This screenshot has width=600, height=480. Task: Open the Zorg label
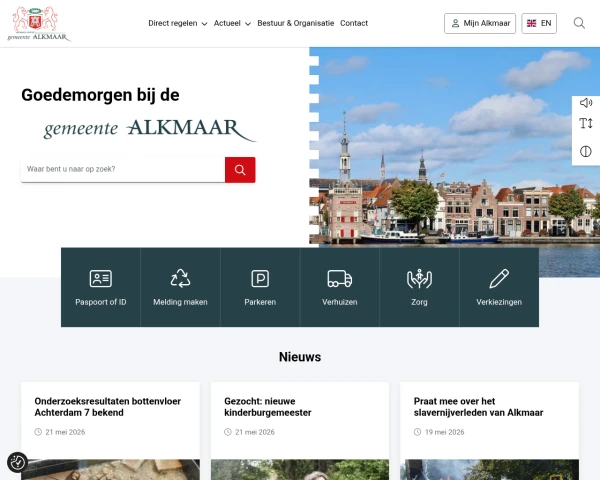(419, 302)
